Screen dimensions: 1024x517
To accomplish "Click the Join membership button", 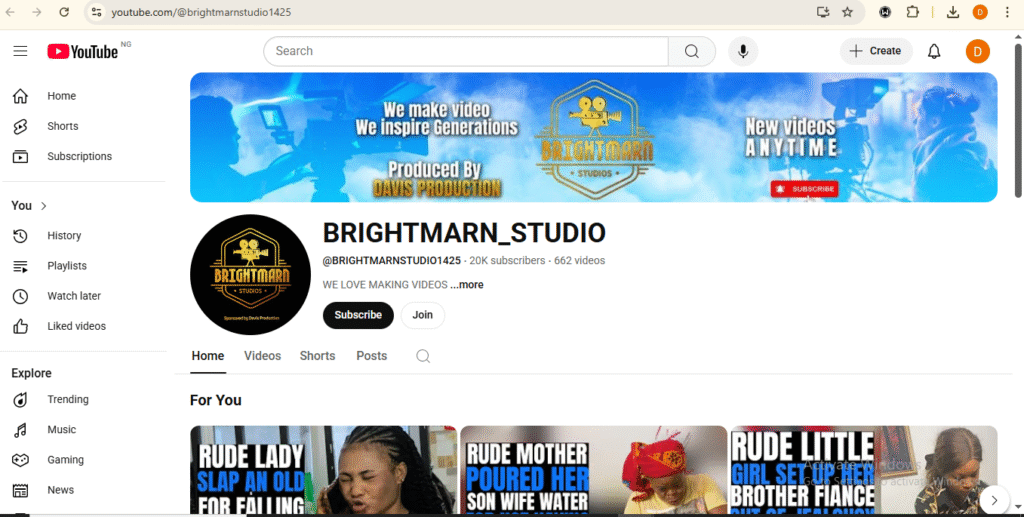I will 423,315.
